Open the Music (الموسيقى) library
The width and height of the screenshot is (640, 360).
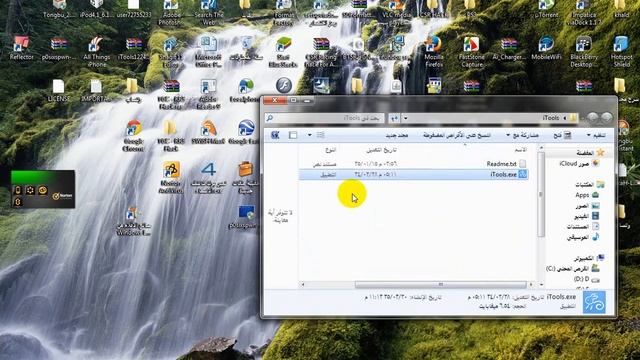coord(583,237)
